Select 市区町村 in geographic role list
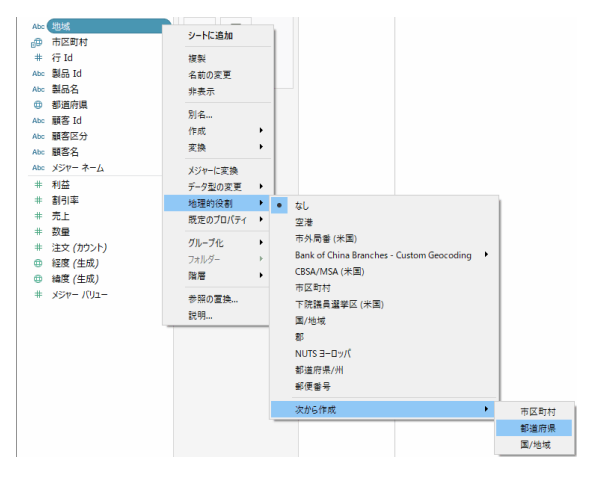602x478 pixels. click(x=313, y=288)
